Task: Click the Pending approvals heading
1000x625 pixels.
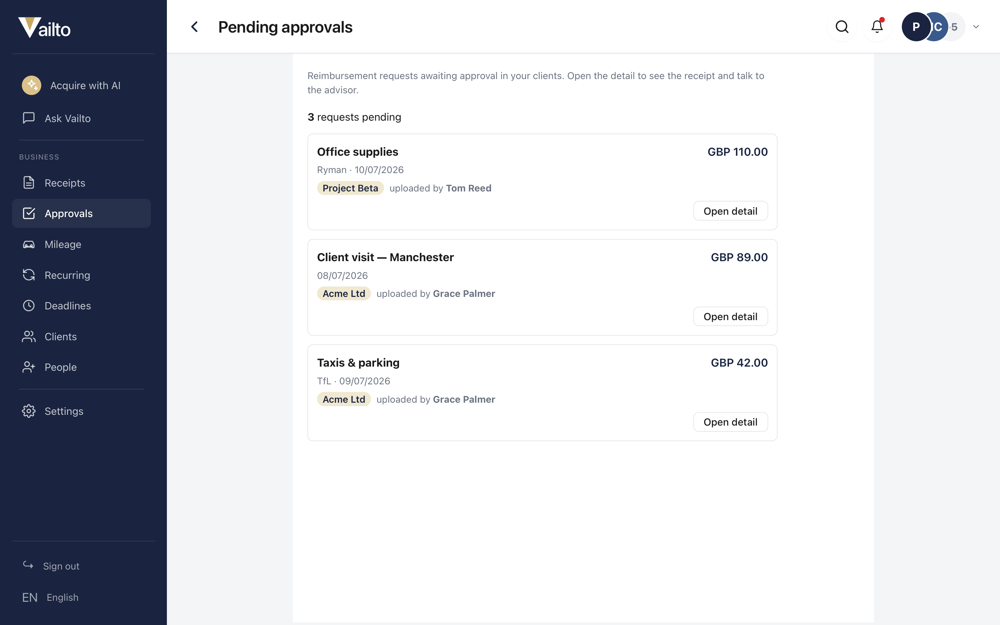Action: point(285,27)
